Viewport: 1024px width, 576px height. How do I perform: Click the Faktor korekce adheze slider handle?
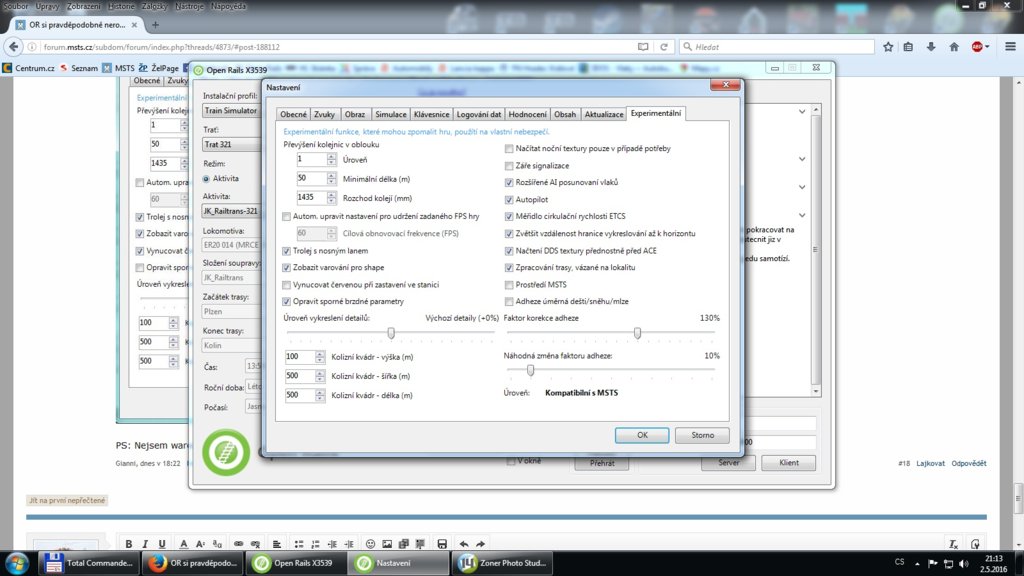637,333
